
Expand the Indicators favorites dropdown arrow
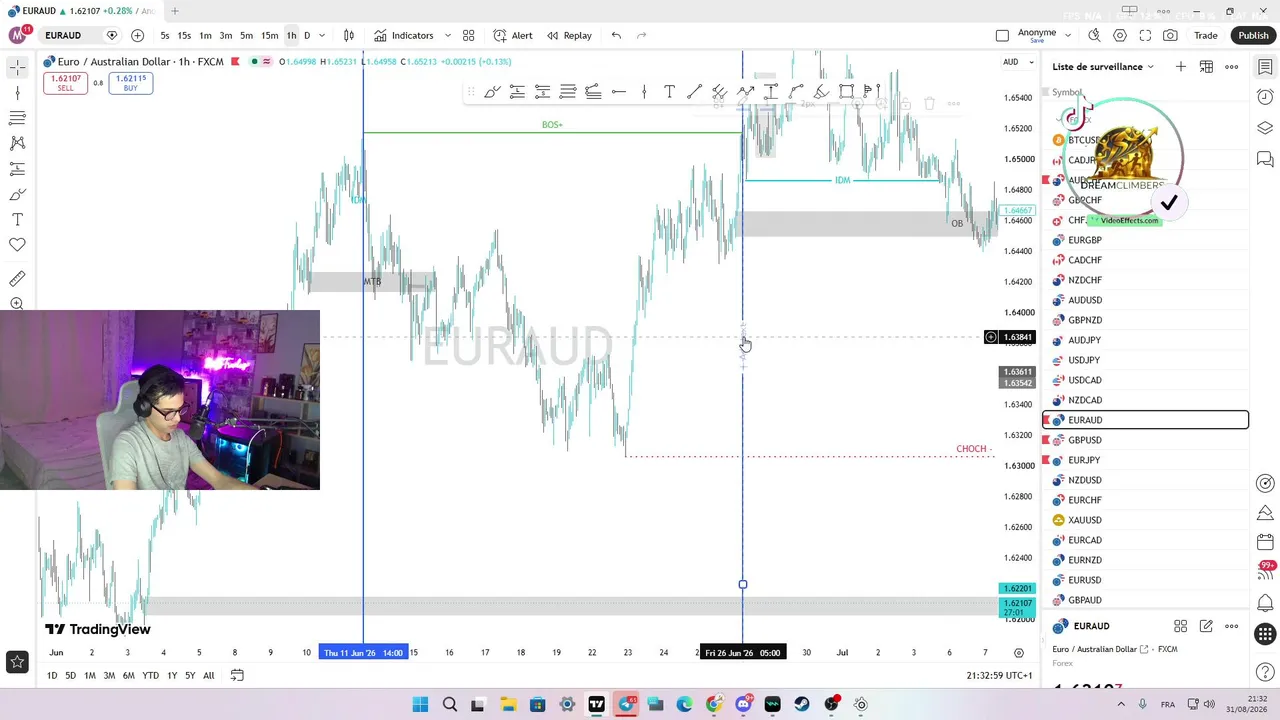[447, 36]
